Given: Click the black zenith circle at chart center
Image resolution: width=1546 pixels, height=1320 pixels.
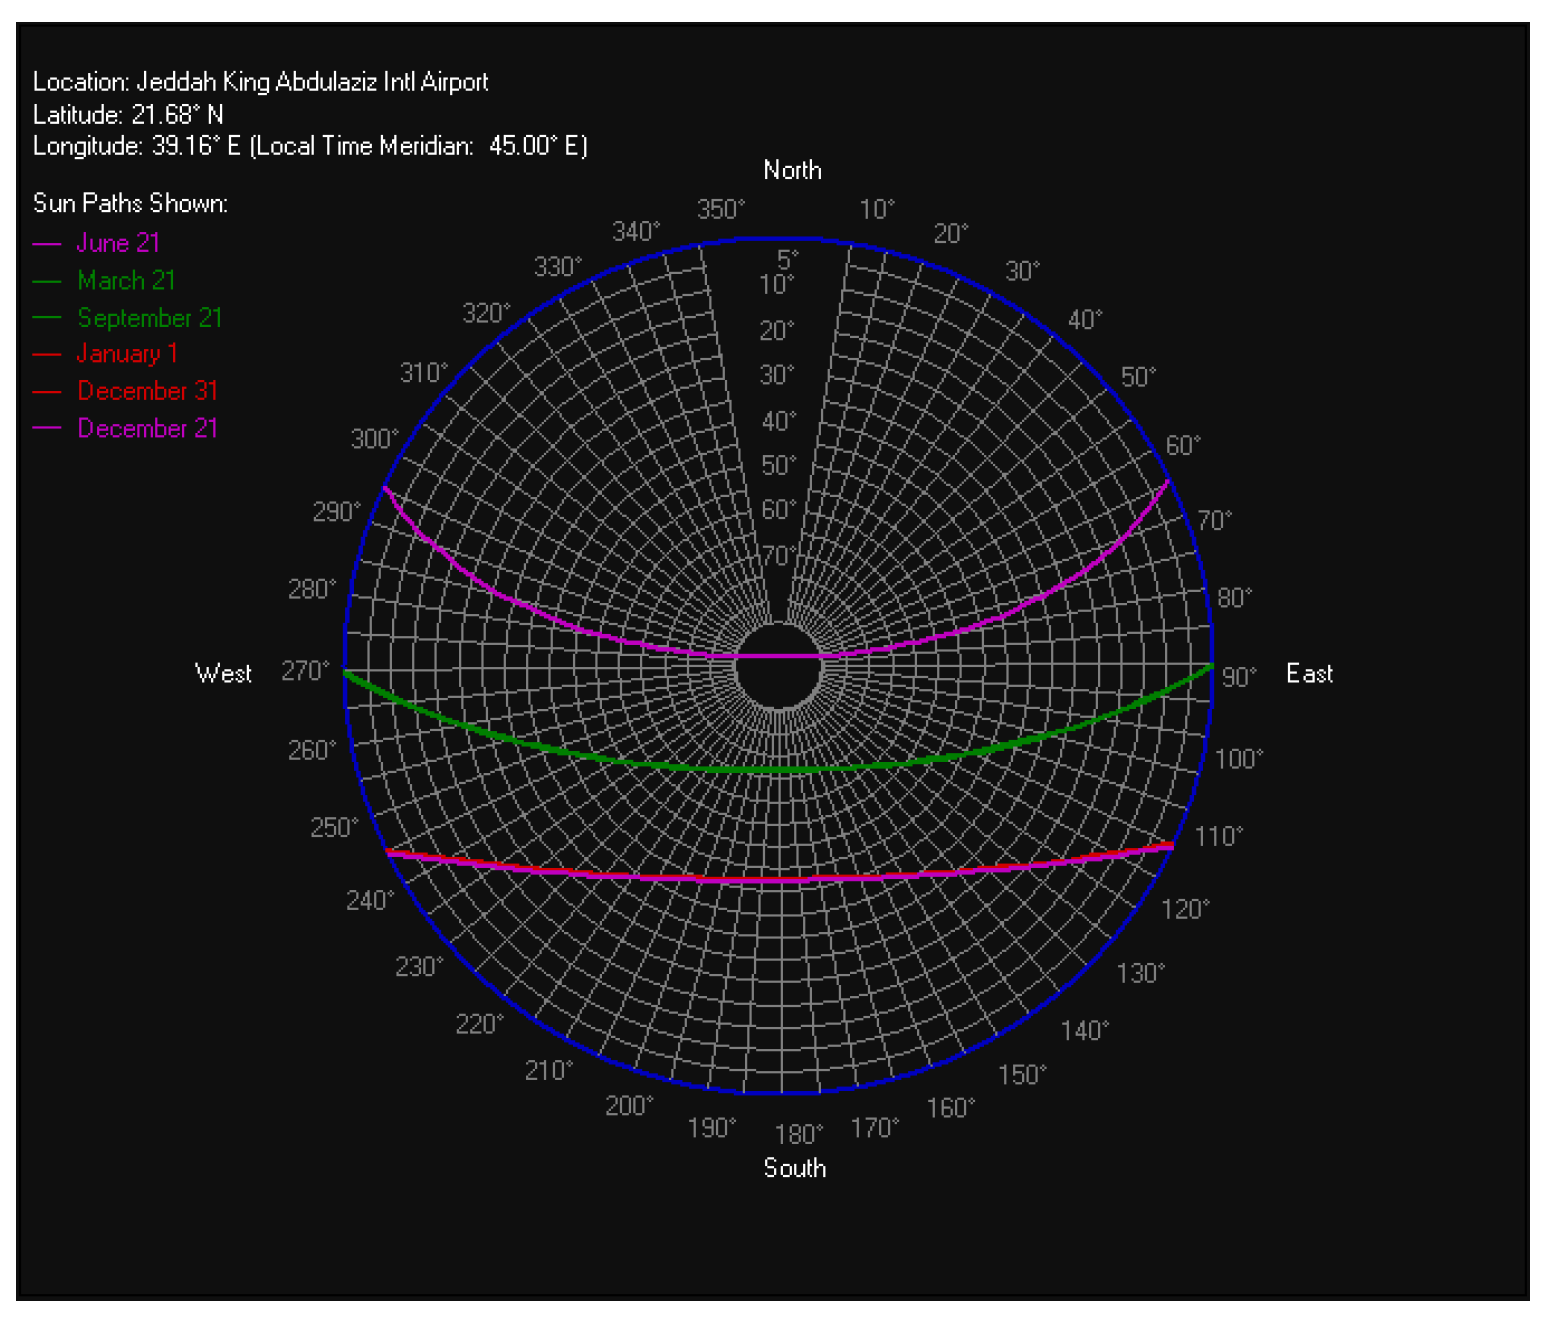Looking at the screenshot, I should coord(778,667).
